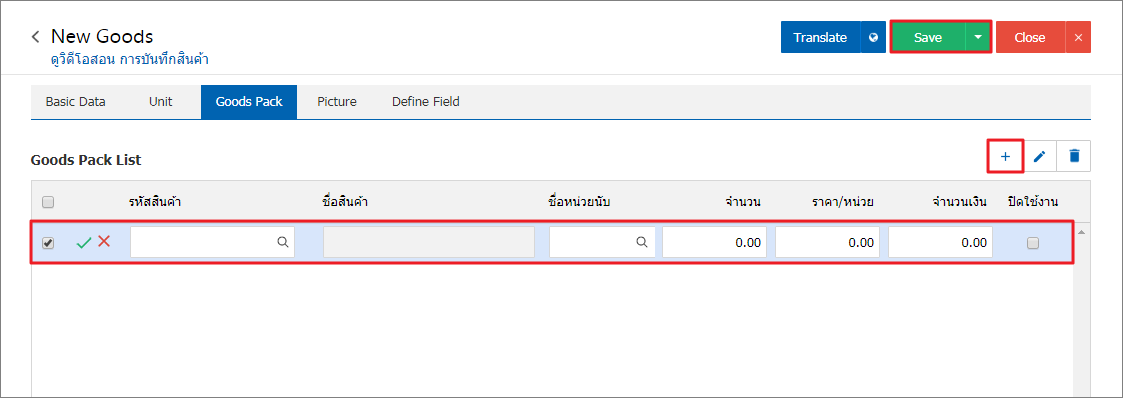The width and height of the screenshot is (1123, 398).
Task: Click search icon in ชื่อหน่วยนับ field
Action: click(x=642, y=242)
